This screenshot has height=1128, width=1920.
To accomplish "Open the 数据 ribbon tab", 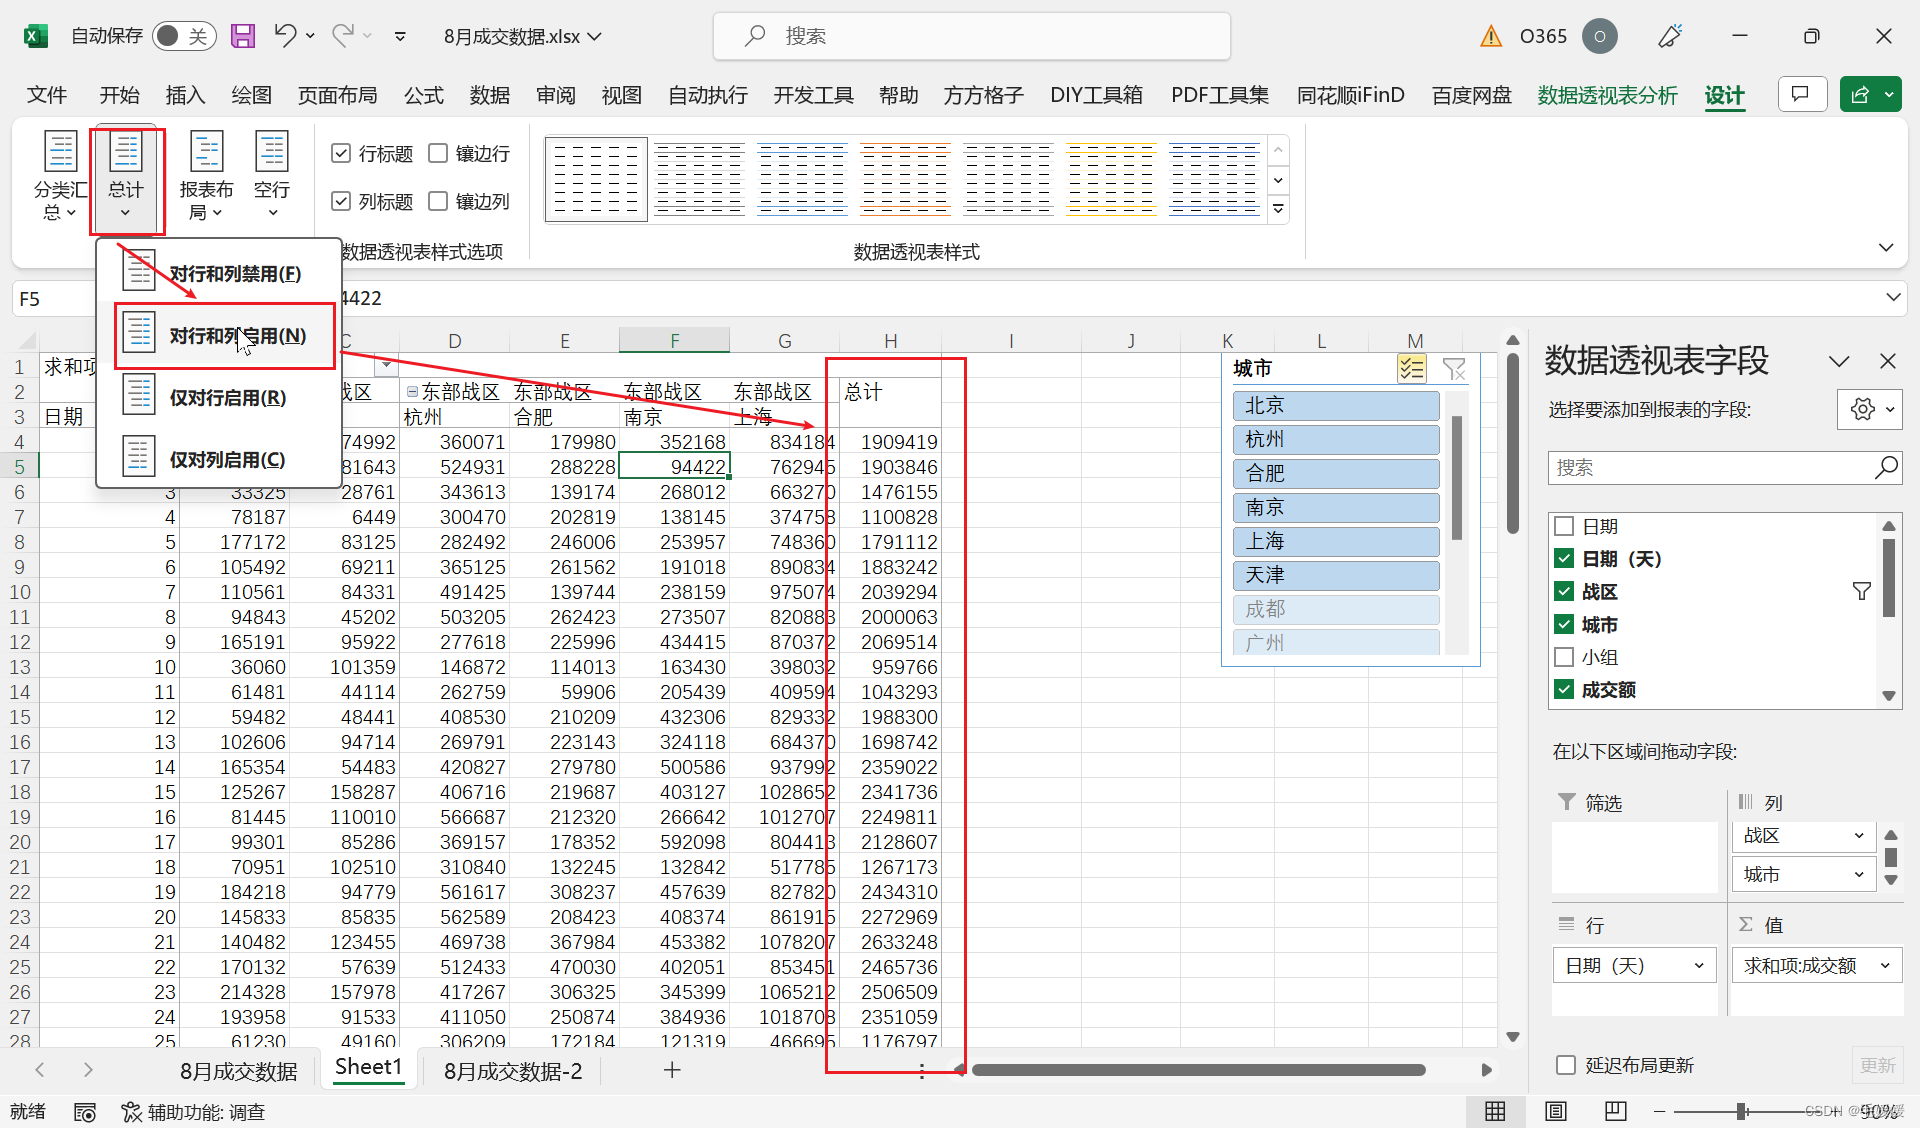I will pyautogui.click(x=490, y=95).
